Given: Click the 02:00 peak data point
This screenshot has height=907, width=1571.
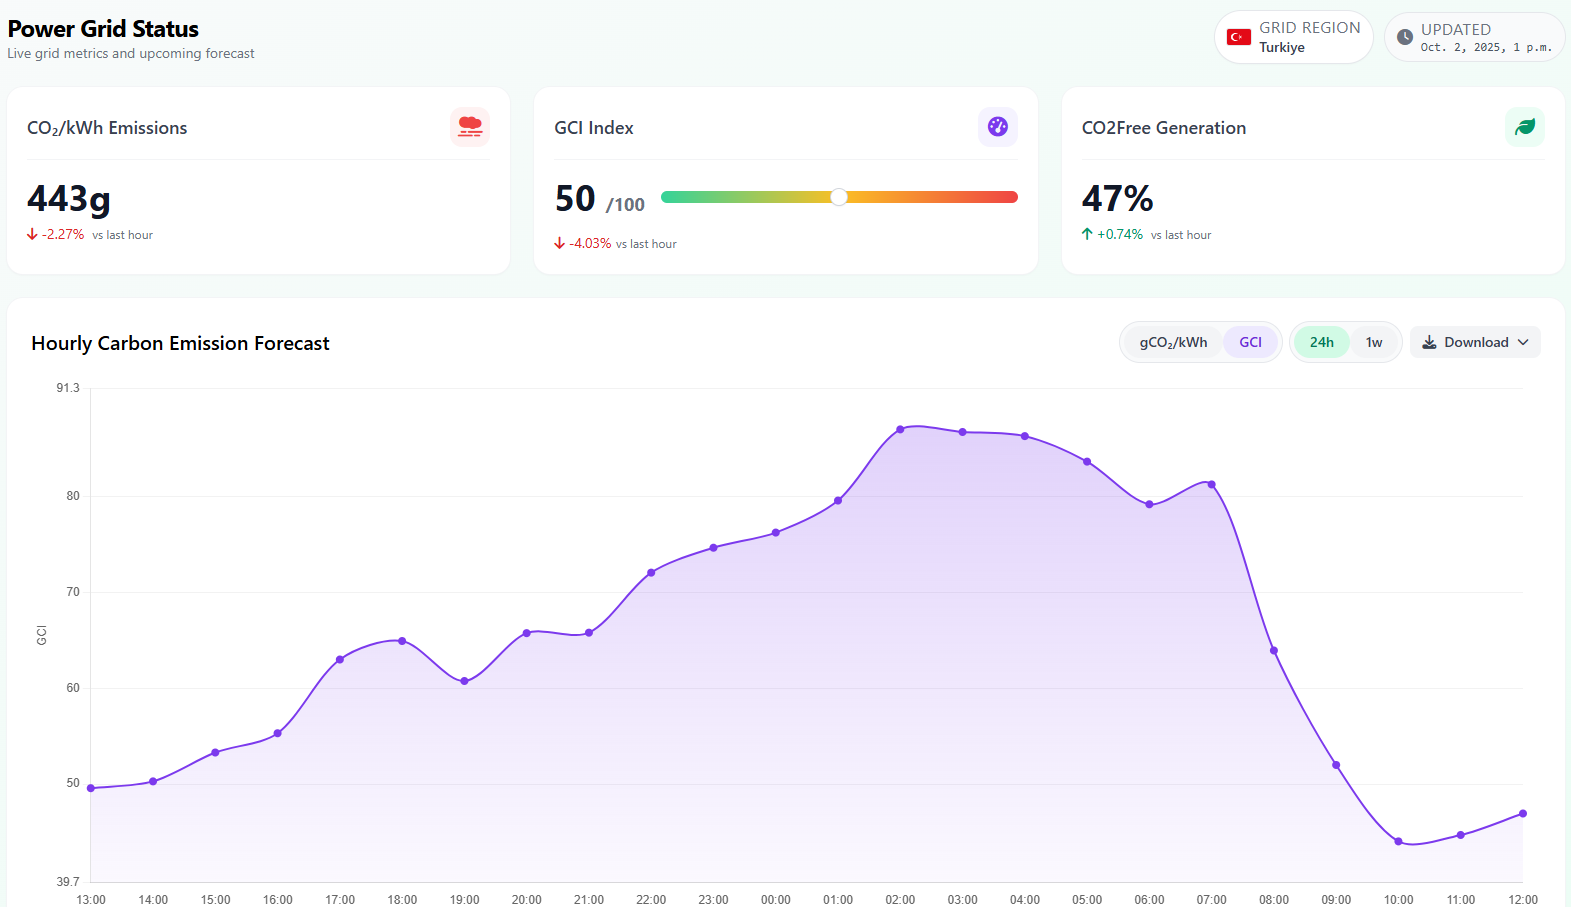Looking at the screenshot, I should [900, 429].
